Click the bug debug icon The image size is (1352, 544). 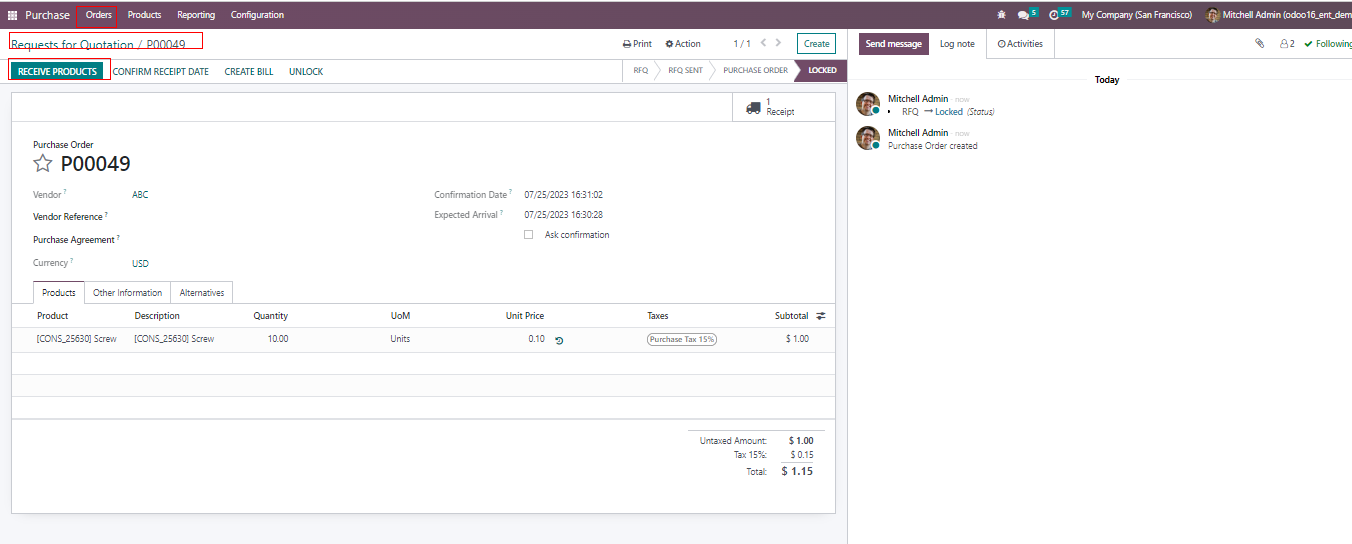point(1002,15)
